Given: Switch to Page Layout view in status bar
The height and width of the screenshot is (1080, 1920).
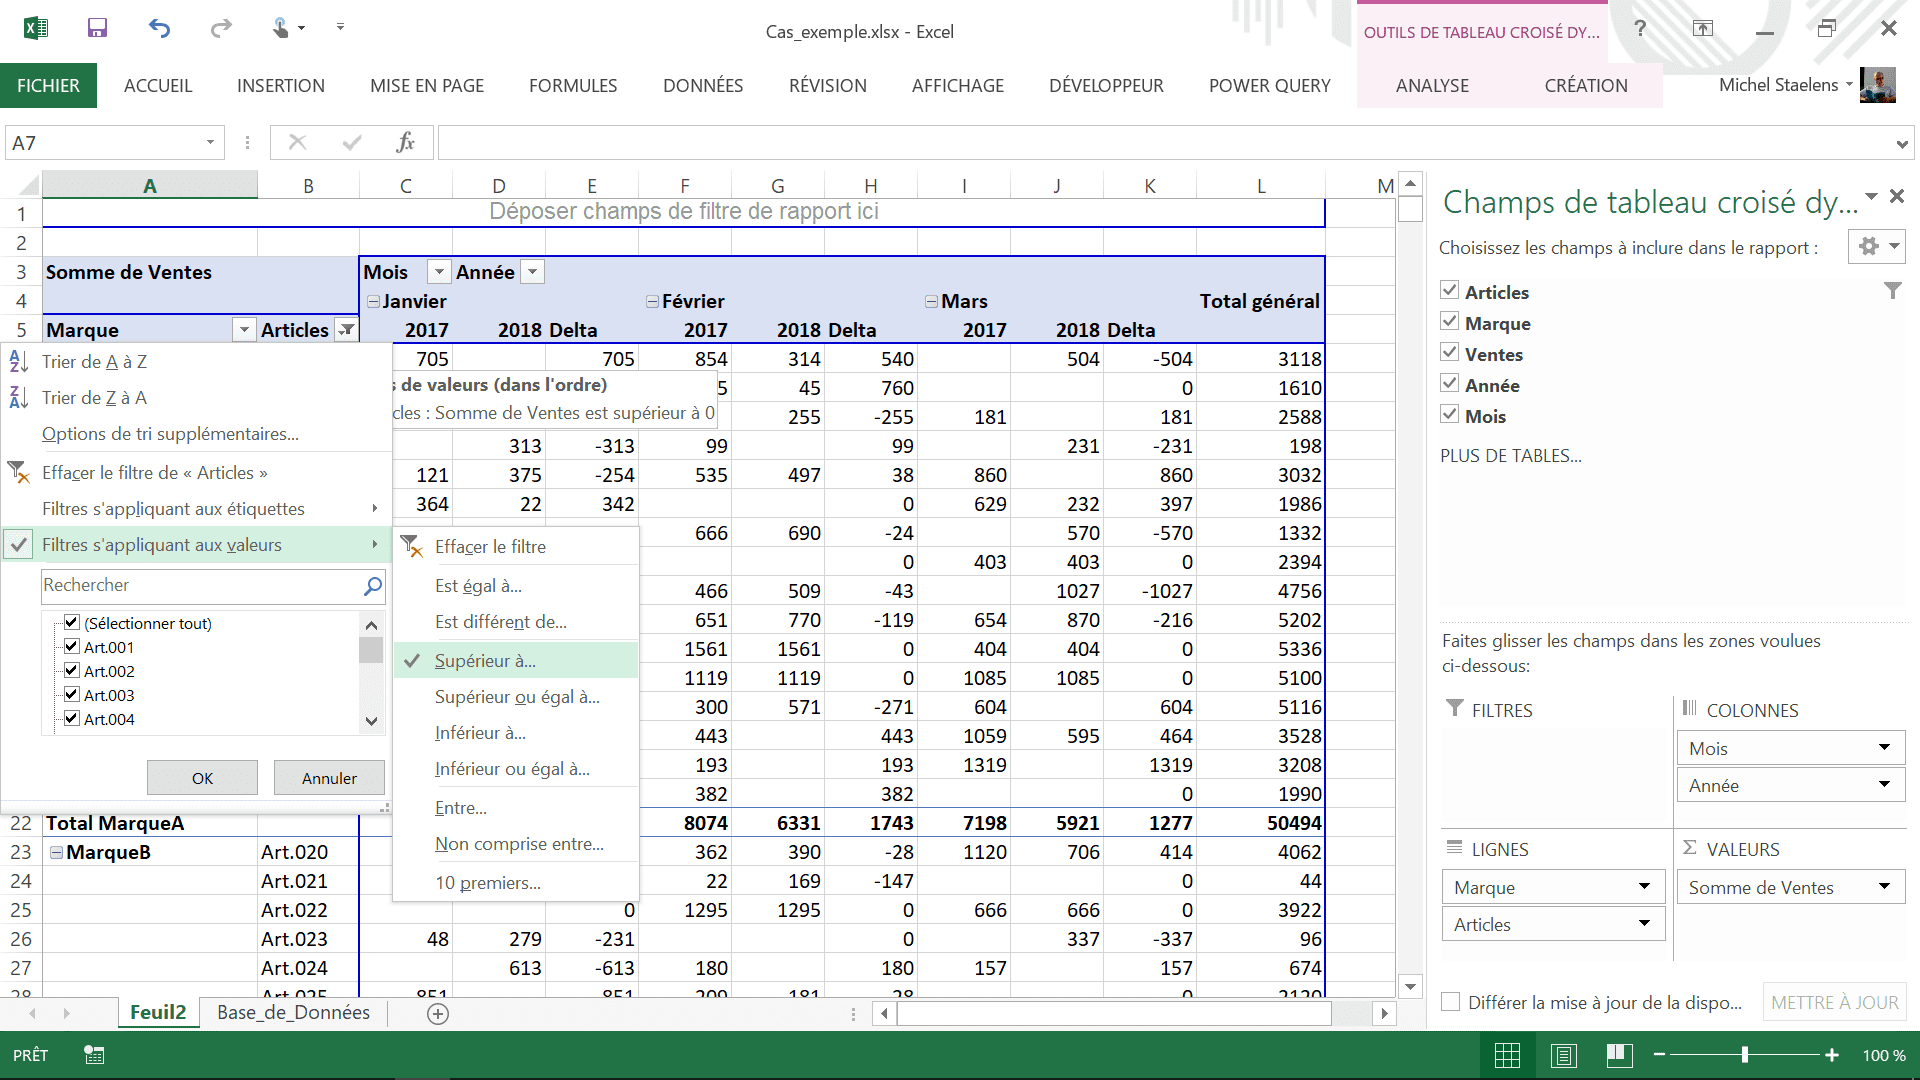Looking at the screenshot, I should [1564, 1055].
